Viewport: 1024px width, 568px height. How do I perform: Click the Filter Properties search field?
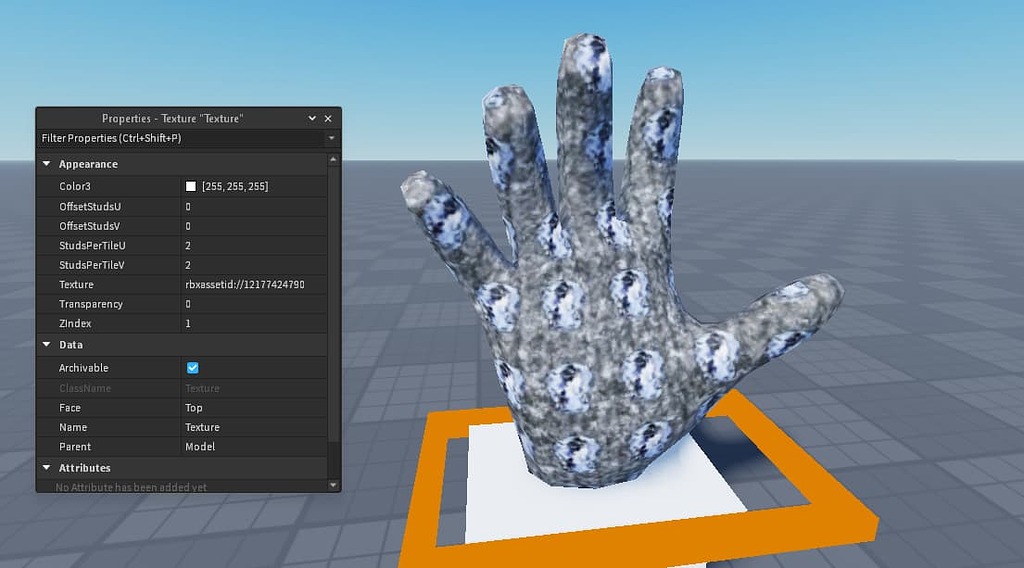point(182,138)
